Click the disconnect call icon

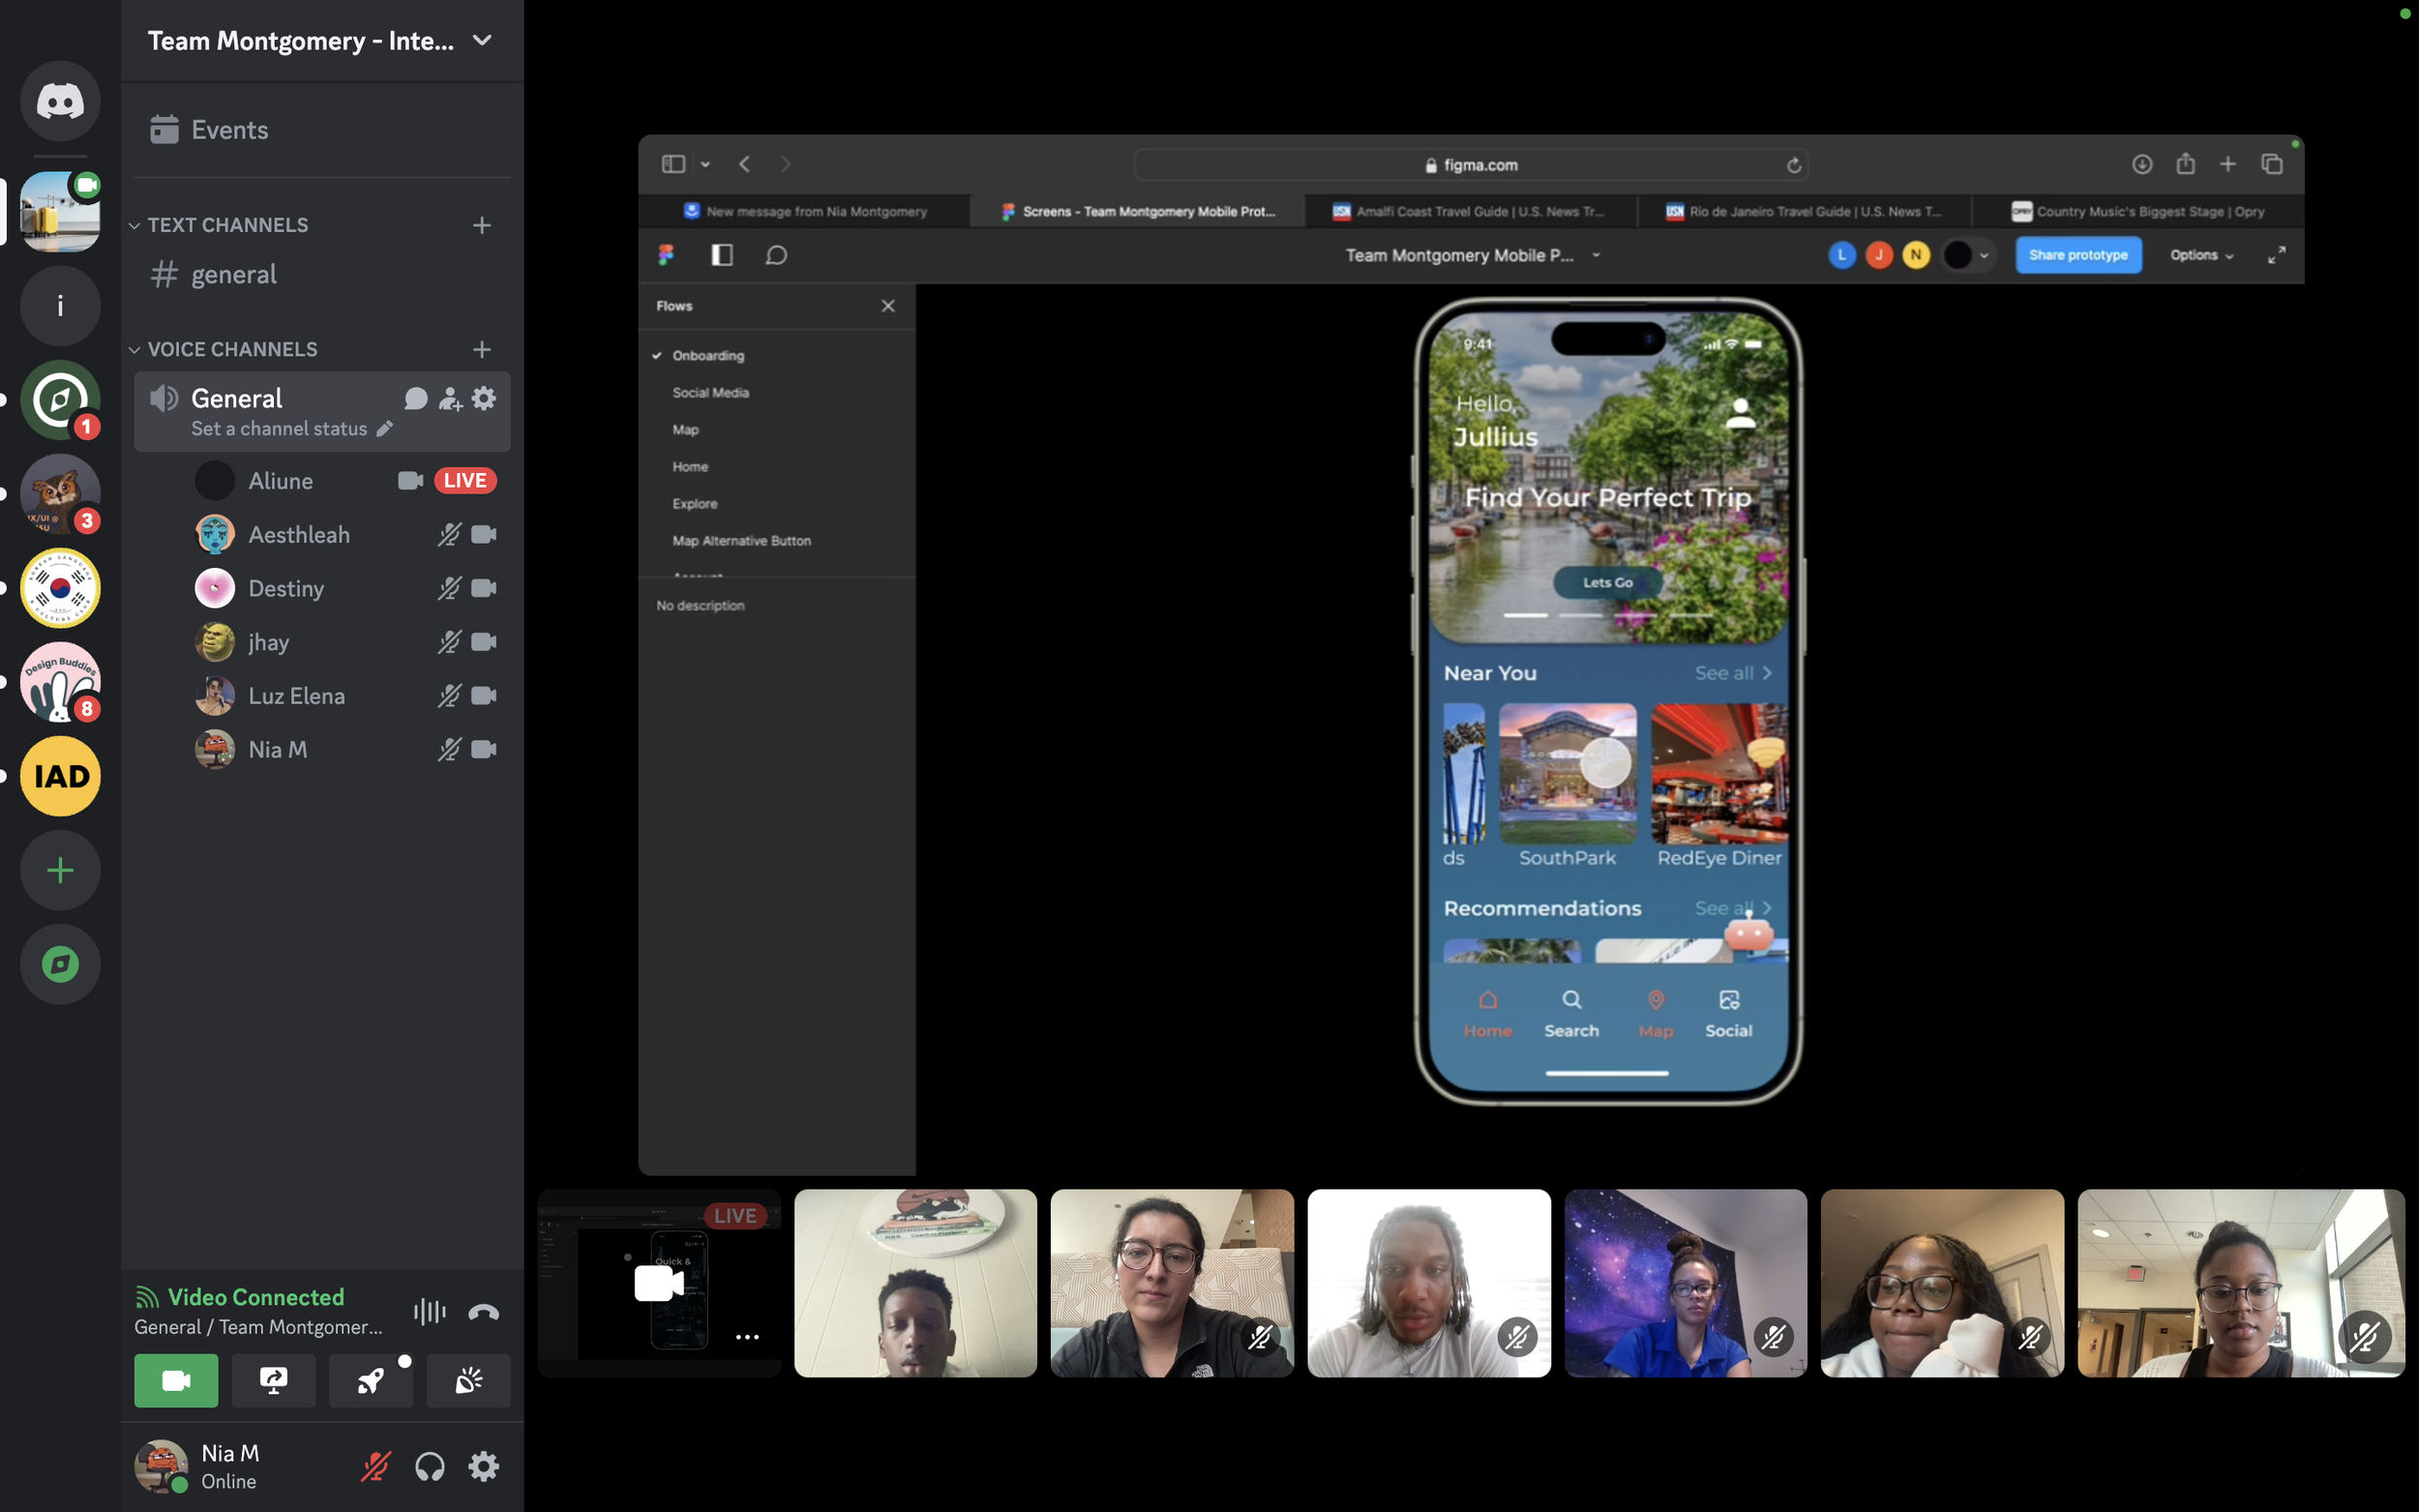[x=483, y=1312]
